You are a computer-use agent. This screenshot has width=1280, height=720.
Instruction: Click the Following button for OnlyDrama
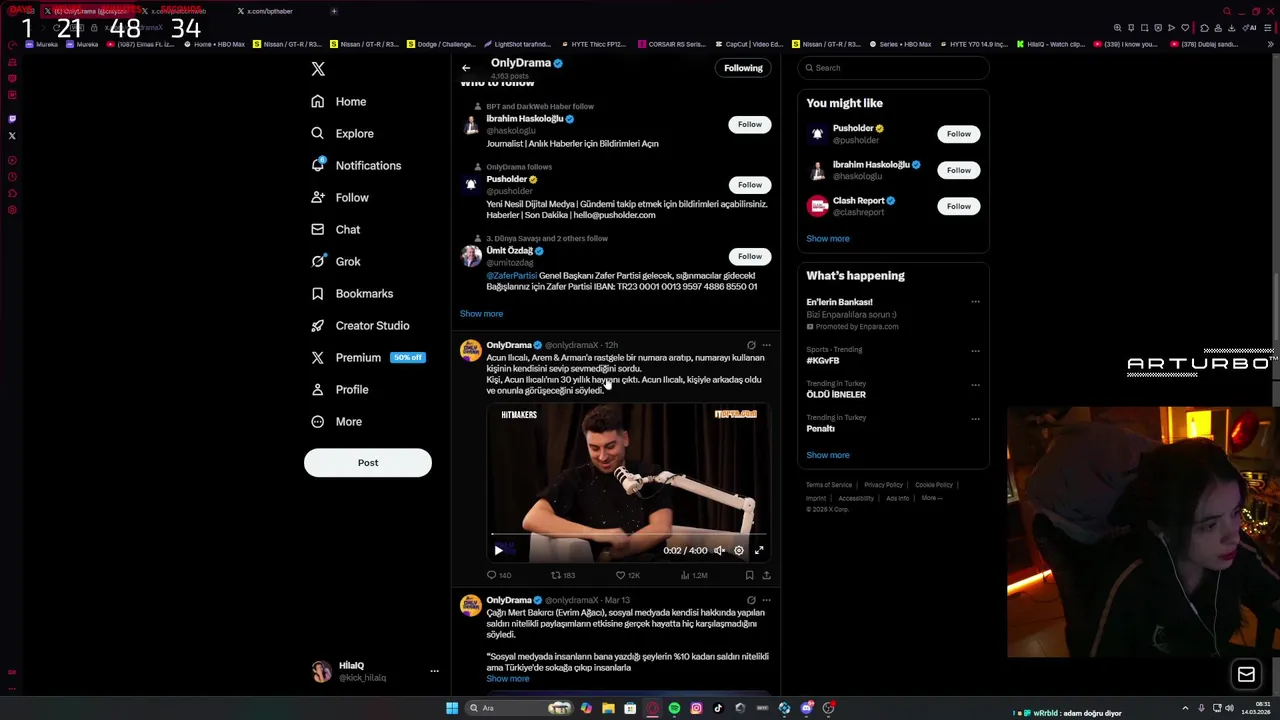tap(743, 68)
